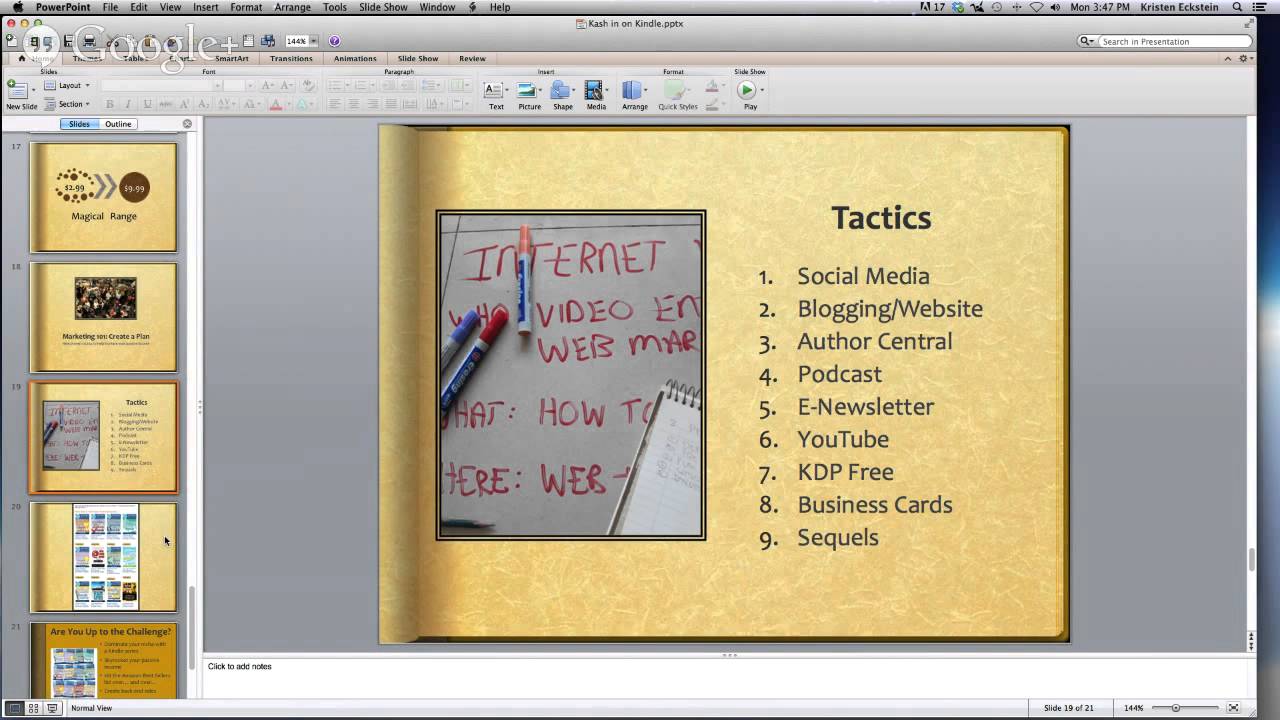Click the Increase Font Size icon
This screenshot has height=720, width=1280.
coord(267,85)
